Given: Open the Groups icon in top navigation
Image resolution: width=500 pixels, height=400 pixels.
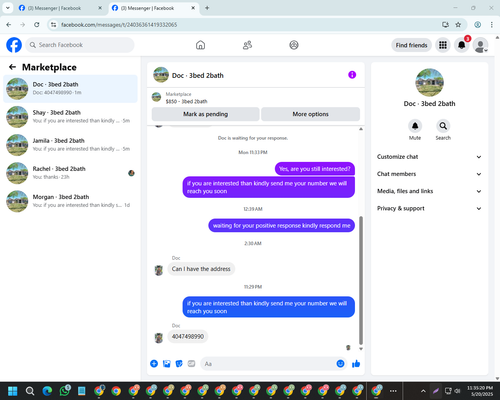Looking at the screenshot, I should tap(294, 45).
